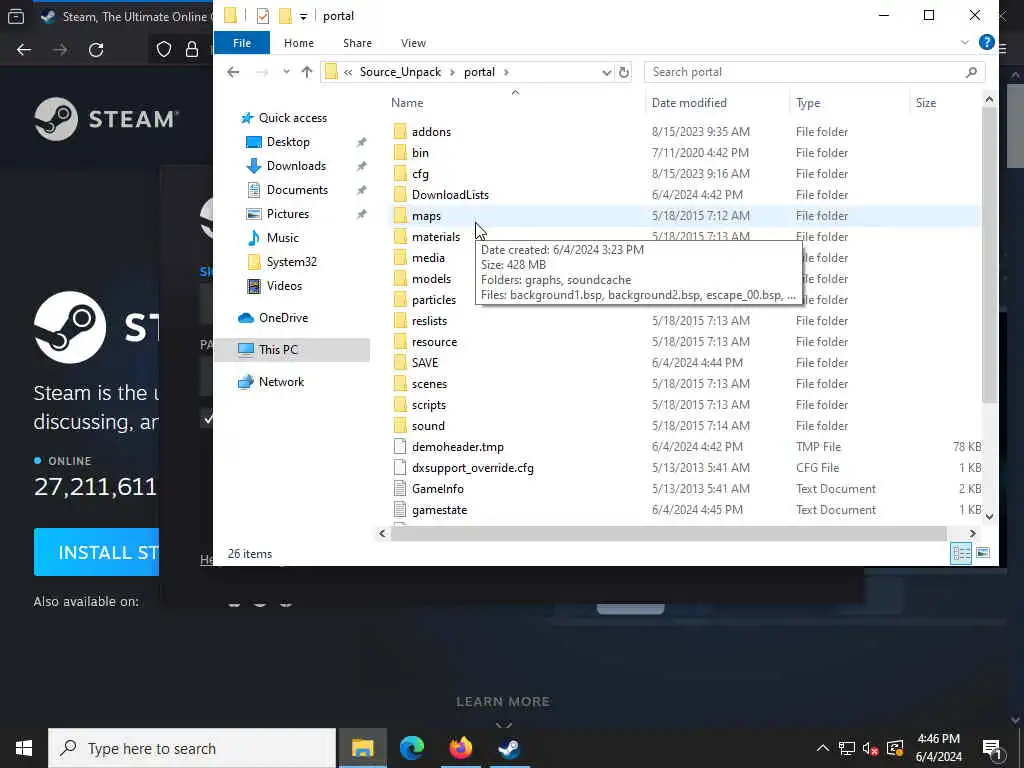Expand Source_Unpack breadcrumb arrow
Screen dimensions: 1024x768
pyautogui.click(x=452, y=72)
